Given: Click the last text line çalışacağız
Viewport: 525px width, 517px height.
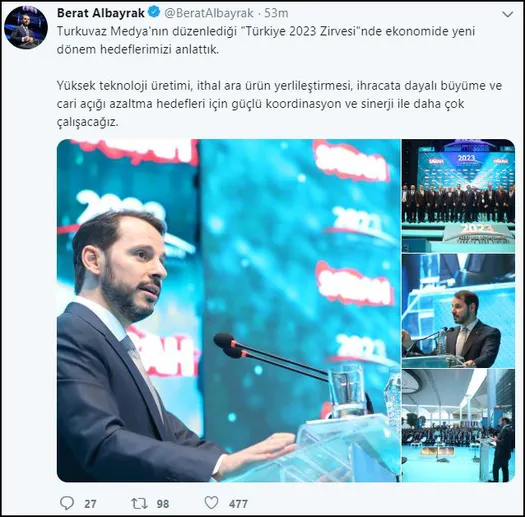Looking at the screenshot, I should [87, 122].
